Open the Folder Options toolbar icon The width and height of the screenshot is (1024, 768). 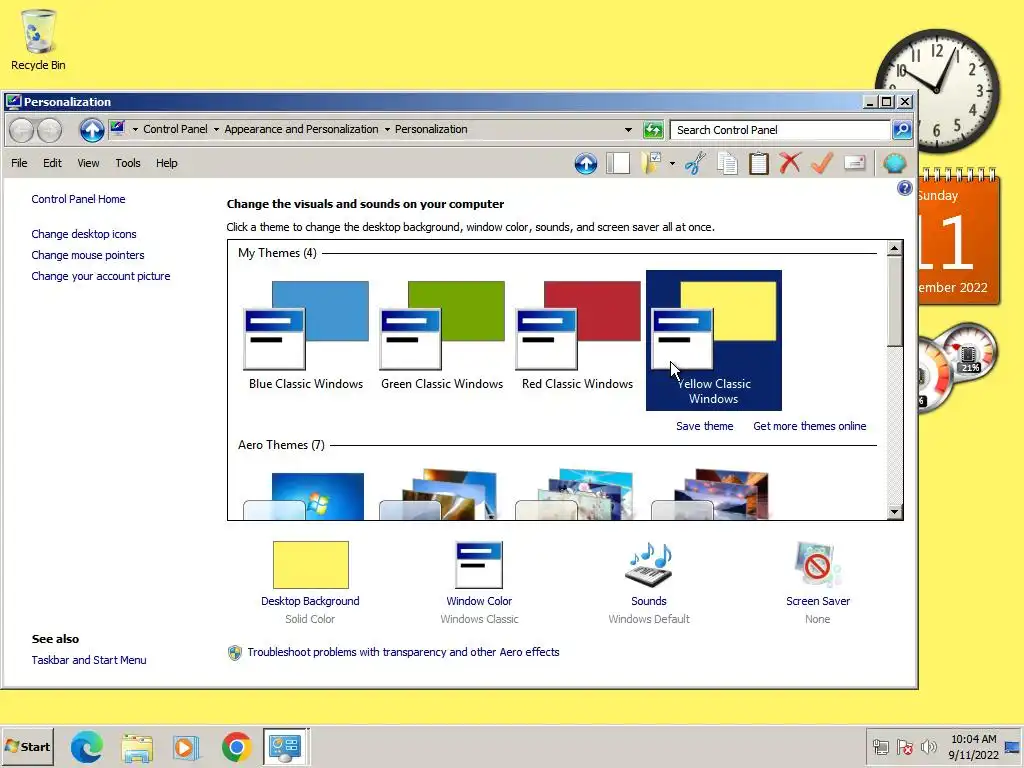click(652, 163)
